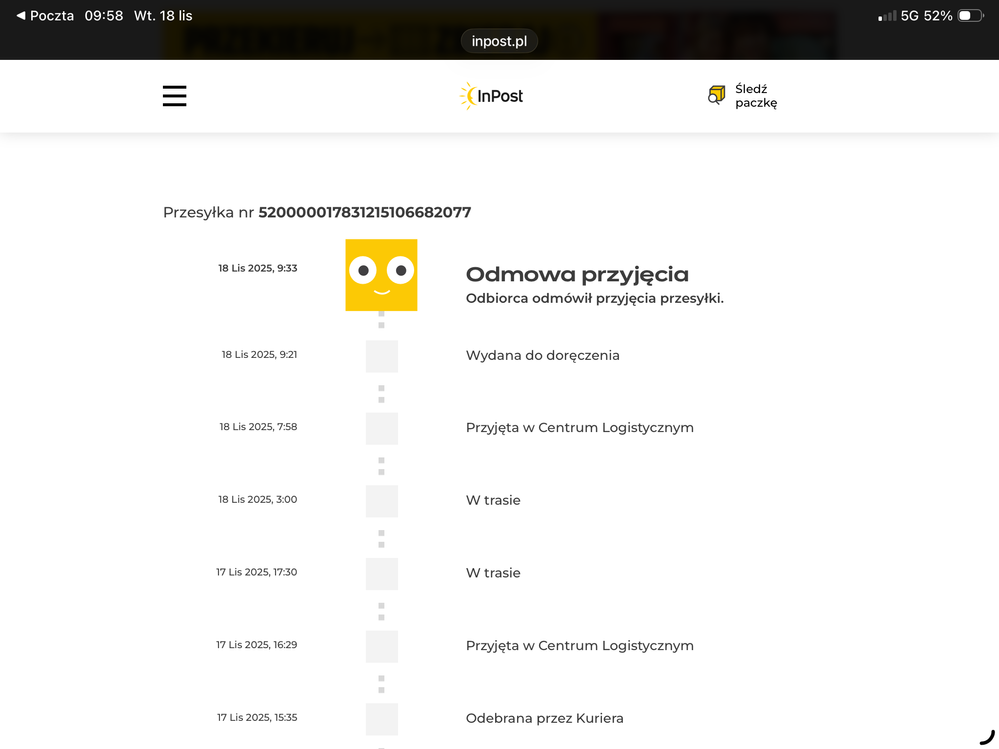This screenshot has width=999, height=749.
Task: Click marker for the 7:58 Centrum Logistycznym entry
Action: click(381, 428)
